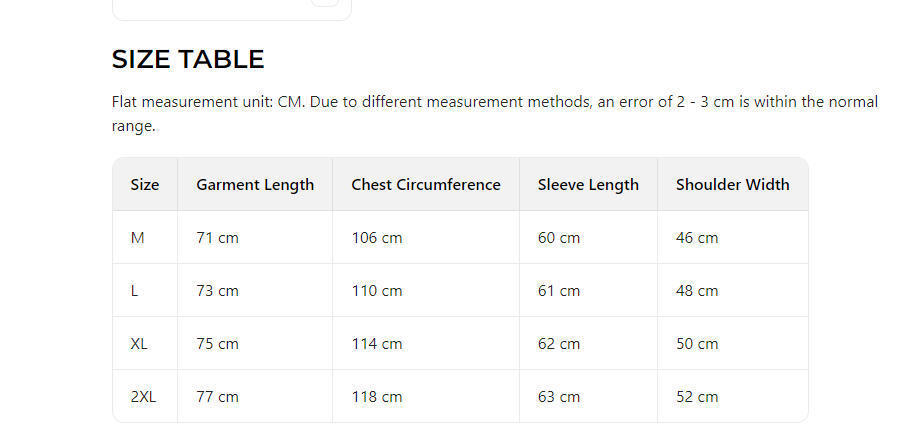Click the Chest Circumference column header
Screen dimensions: 903x425
tap(426, 185)
